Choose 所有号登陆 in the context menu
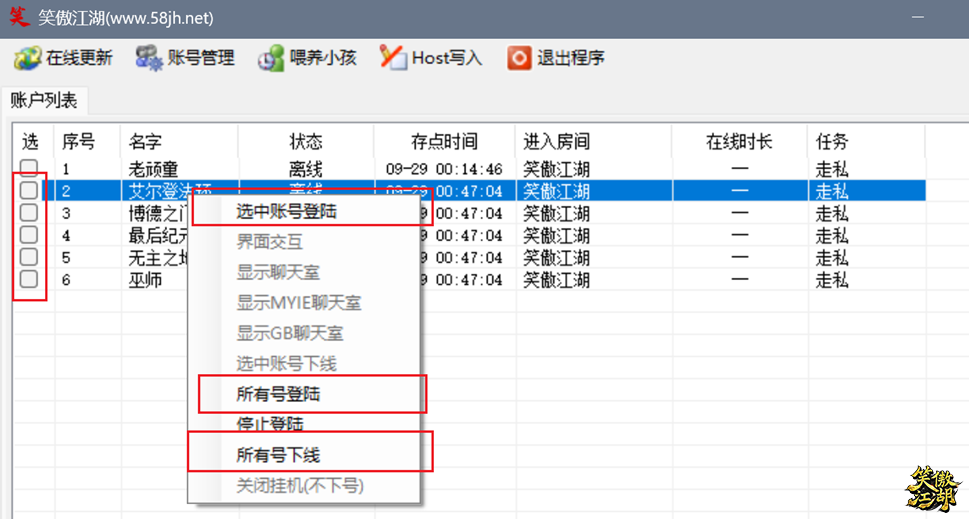969x519 pixels. pos(278,394)
